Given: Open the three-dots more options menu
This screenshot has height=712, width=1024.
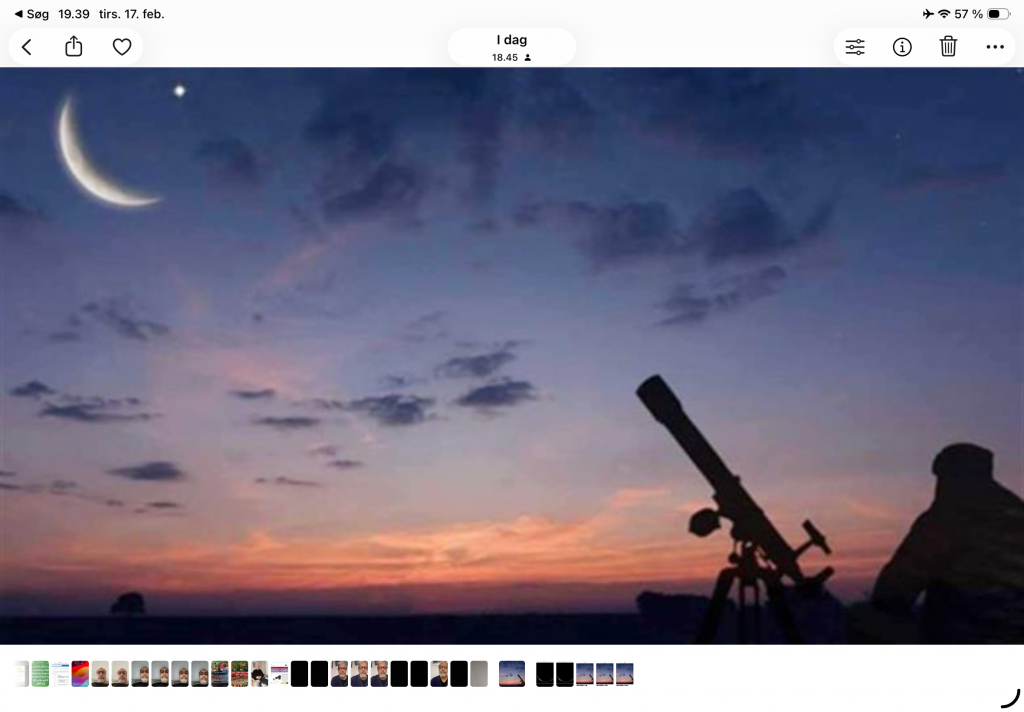Looking at the screenshot, I should point(995,47).
